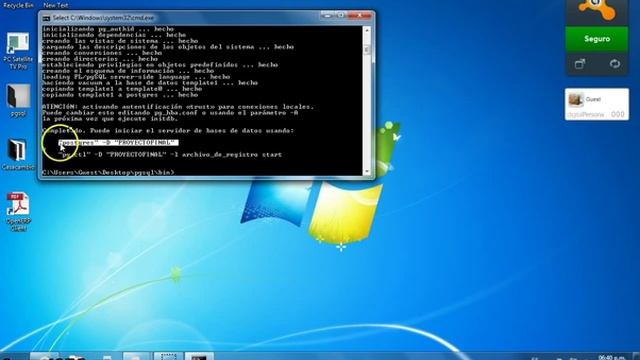Click the cmd window vertical scrollbar thumb
This screenshot has width=640, height=360.
click(367, 49)
